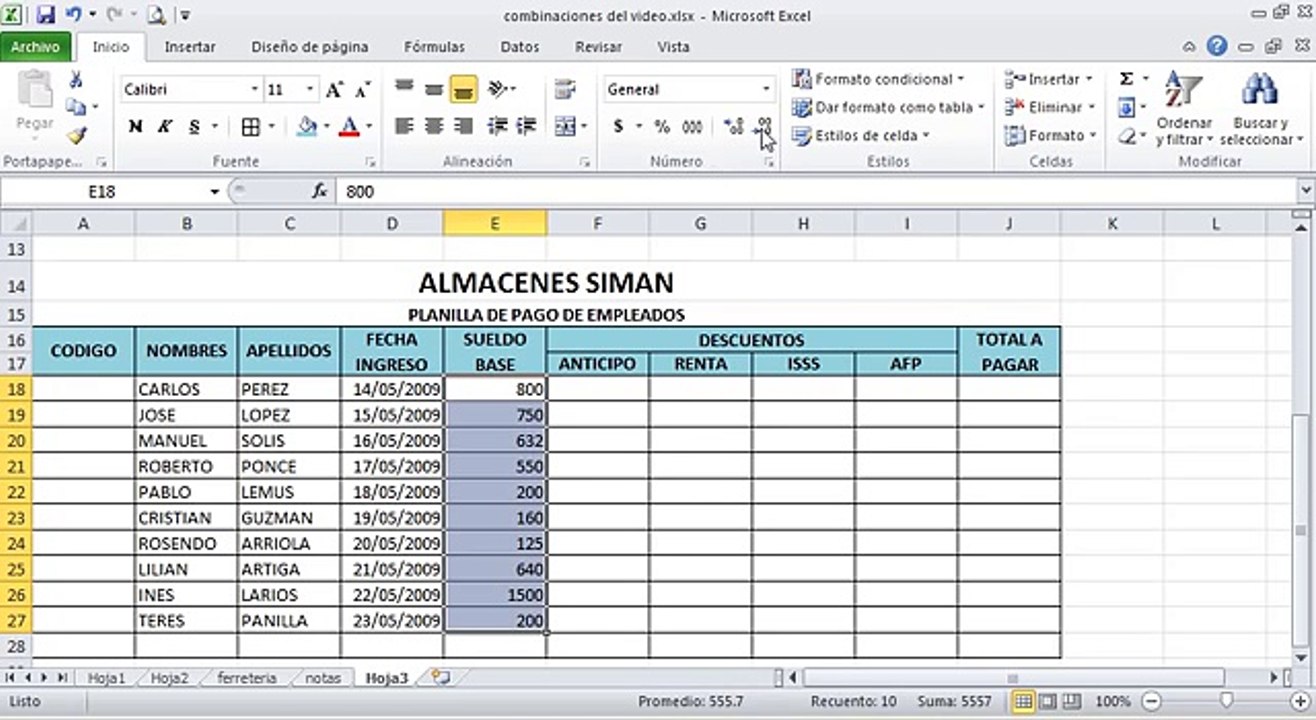Viewport: 1316px width, 720px height.
Task: Expand Dar formato como tabla menu
Action: (887, 107)
